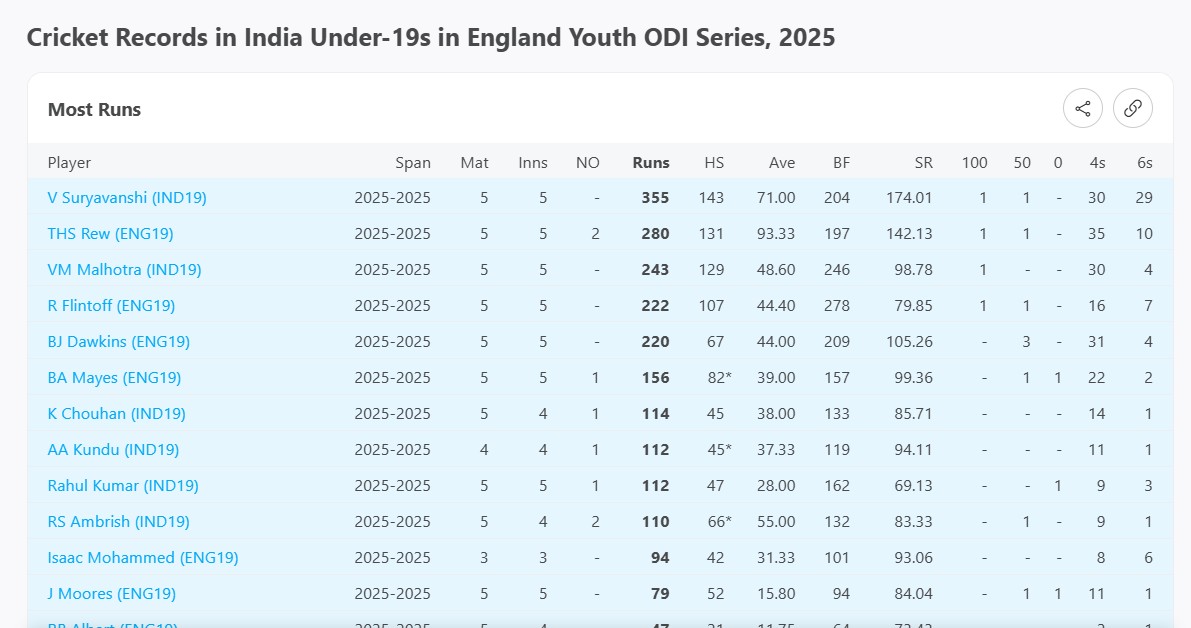
Task: Click the Runs column header
Action: 651,163
